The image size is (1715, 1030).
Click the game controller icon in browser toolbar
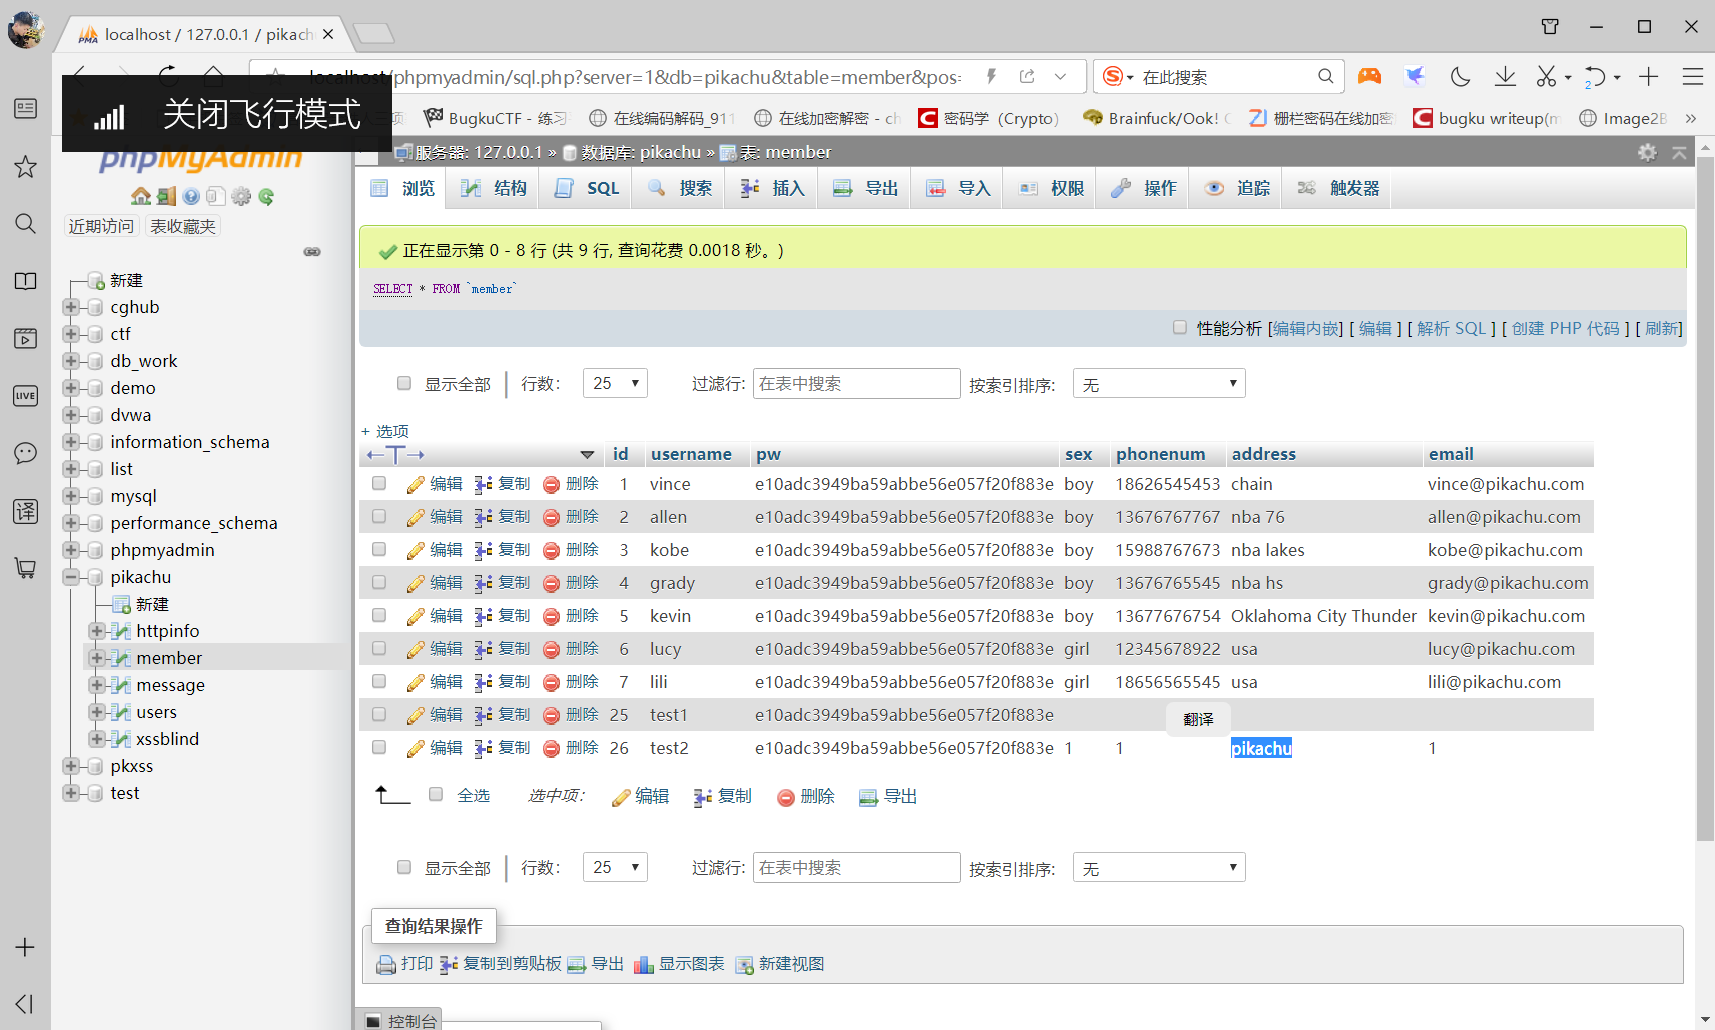[x=1369, y=76]
